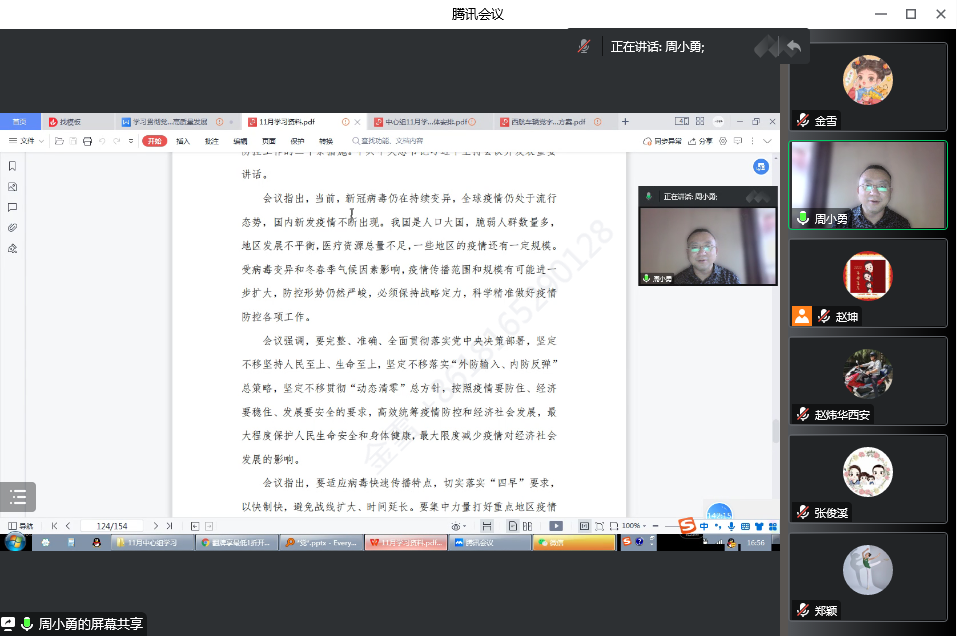Click the red 开始 ribbon button
Screen dimensions: 957x636
point(154,141)
